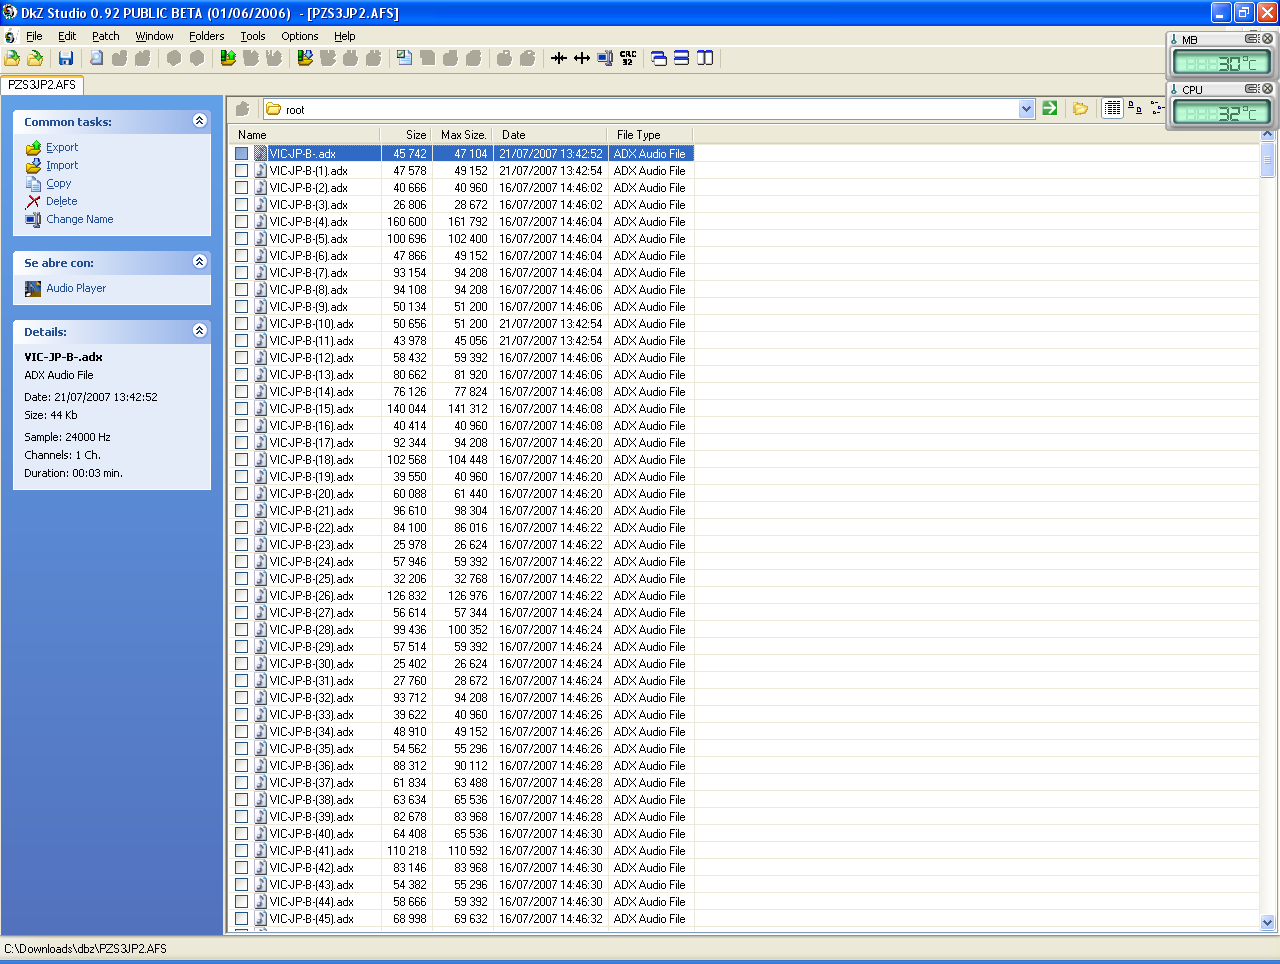Click the window-with-page toolbar icon

tap(404, 58)
